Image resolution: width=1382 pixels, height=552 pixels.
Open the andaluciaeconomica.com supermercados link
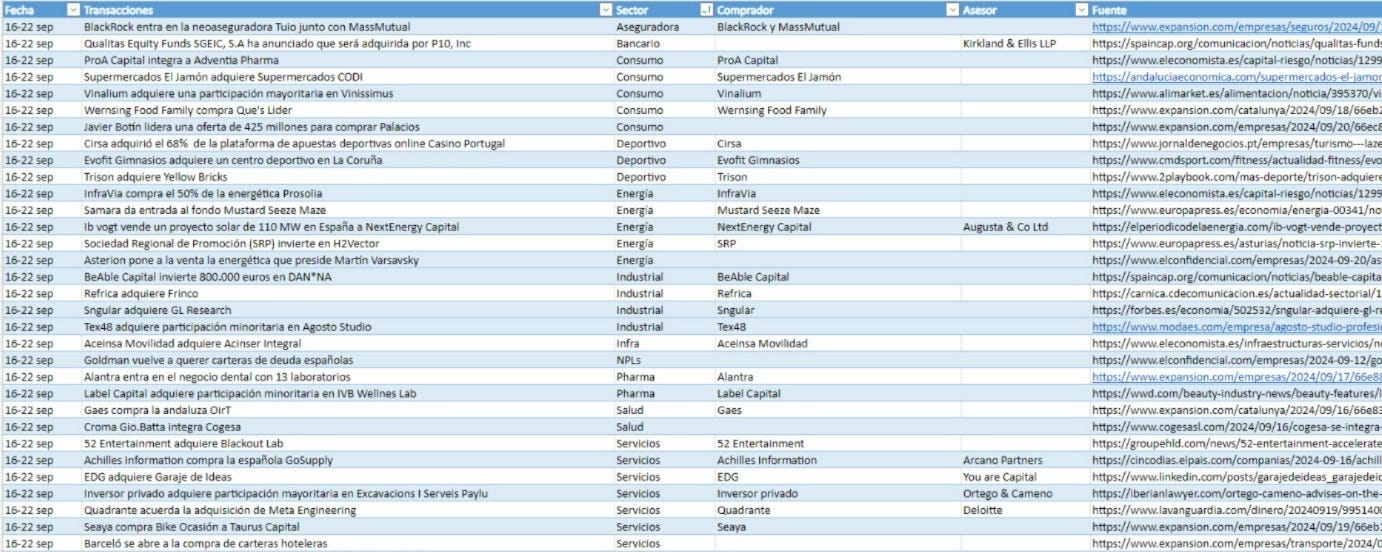pos(1237,77)
